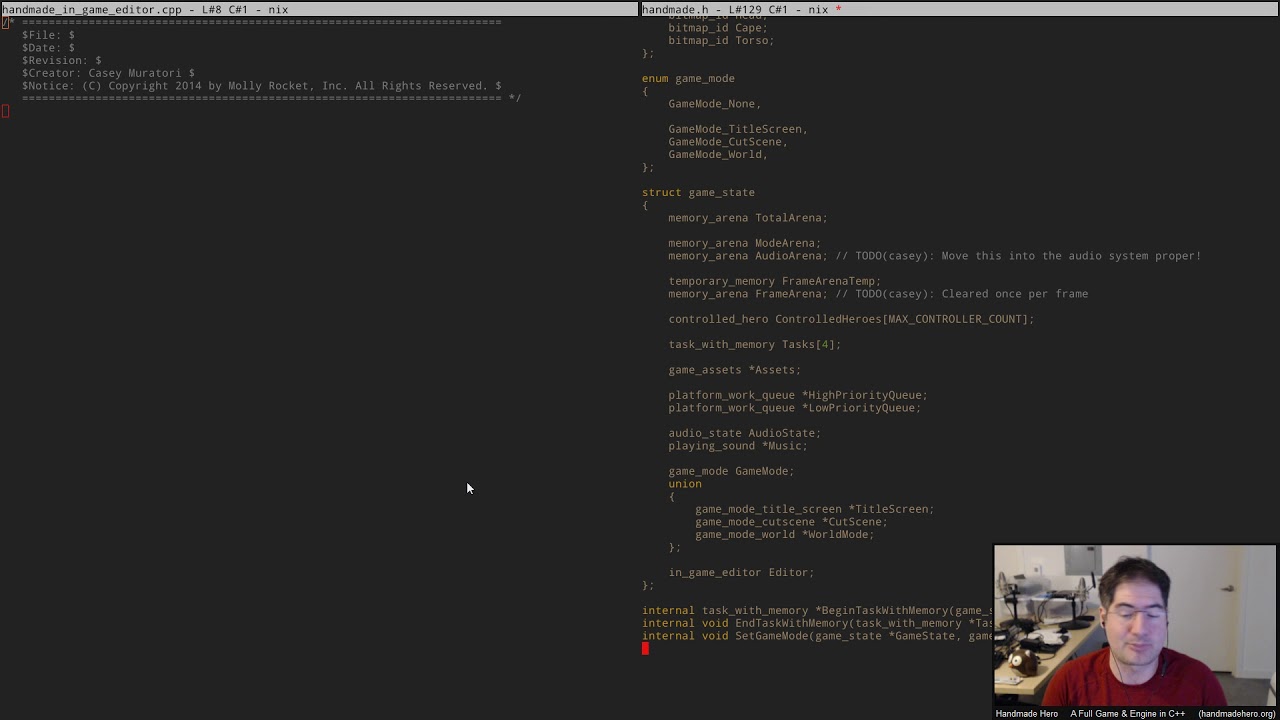Click the "enum game_mode" declaration
The height and width of the screenshot is (720, 1280).
pos(688,78)
